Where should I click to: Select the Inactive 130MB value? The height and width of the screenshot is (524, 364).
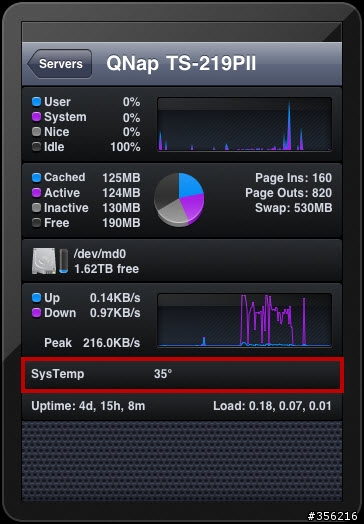(x=121, y=208)
